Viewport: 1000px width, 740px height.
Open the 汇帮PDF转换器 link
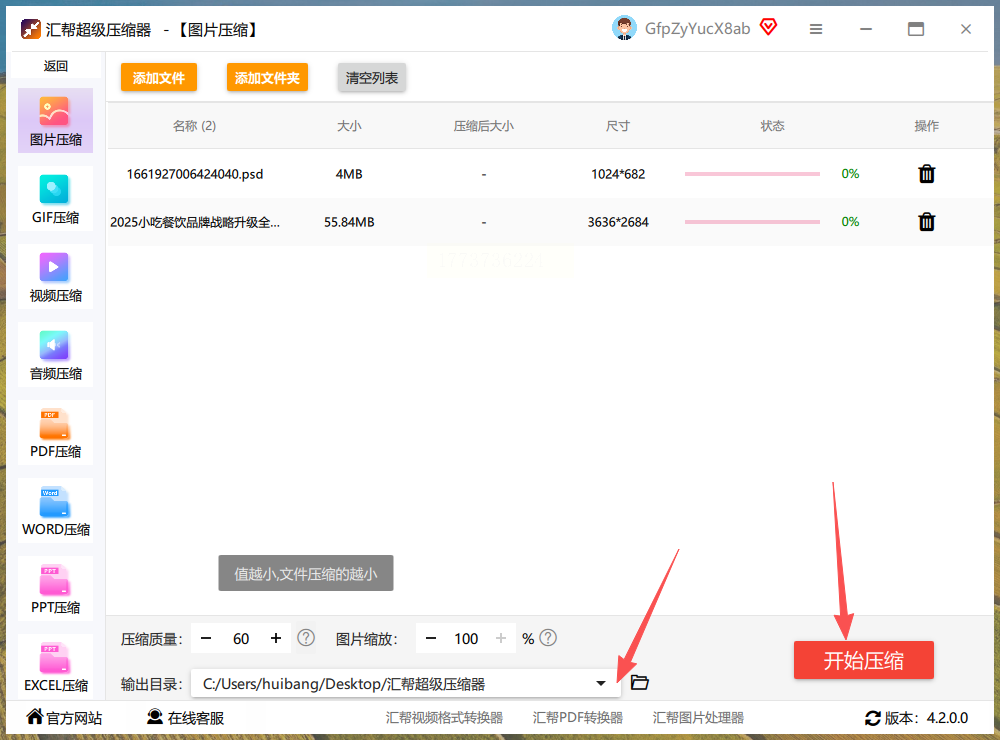pos(578,718)
